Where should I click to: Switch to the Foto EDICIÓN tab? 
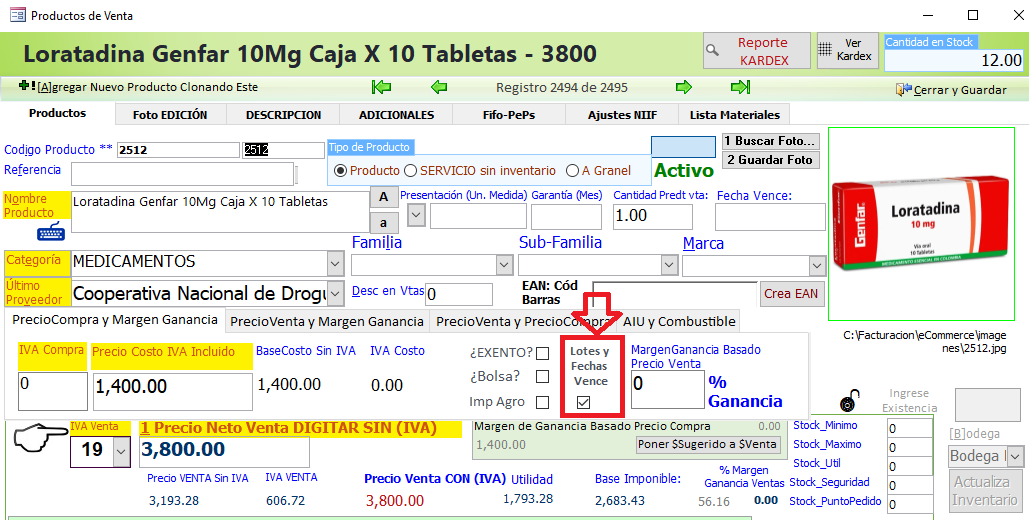(170, 115)
